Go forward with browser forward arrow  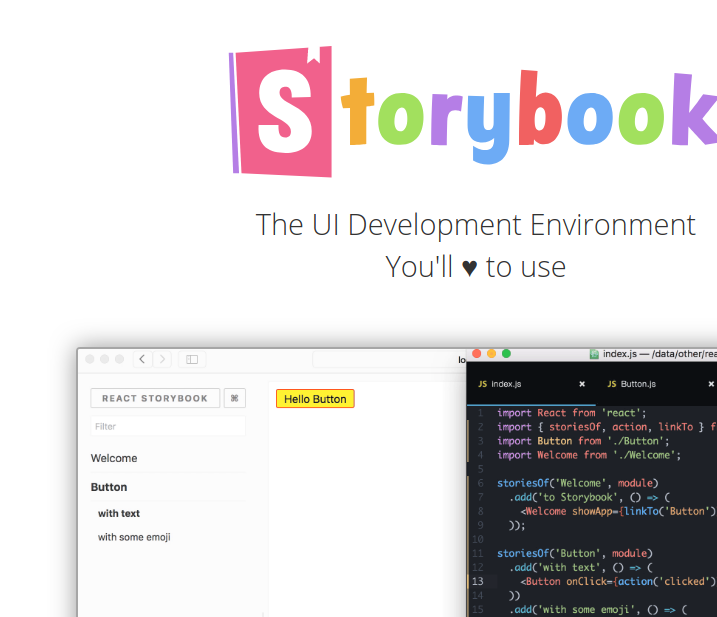[x=162, y=359]
